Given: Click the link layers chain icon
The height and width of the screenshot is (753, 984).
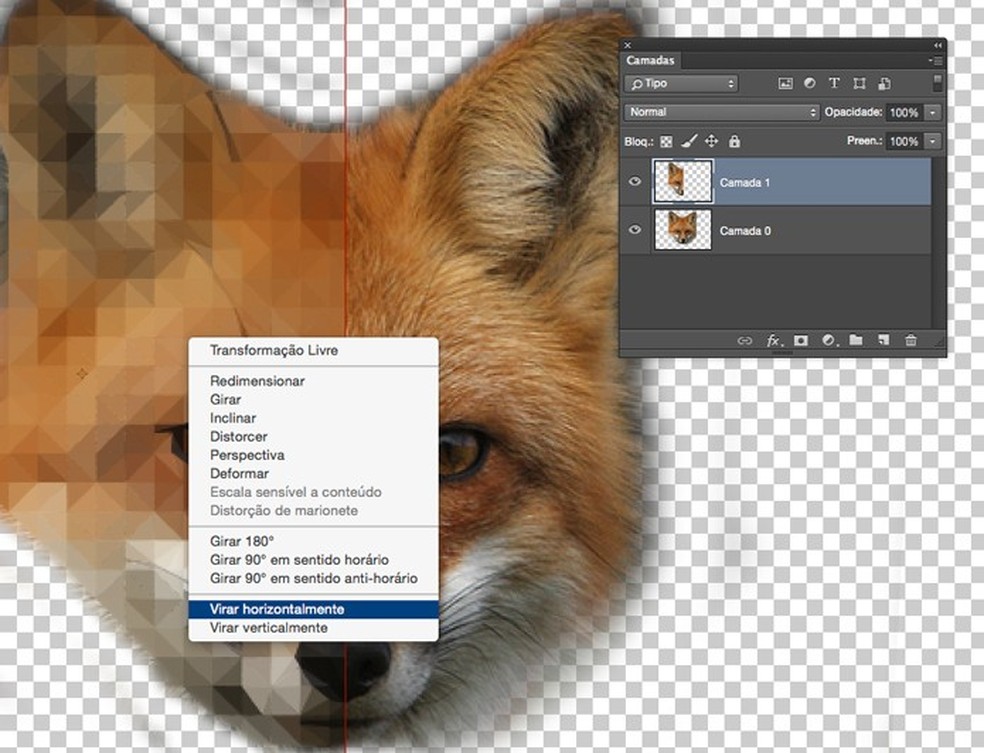Looking at the screenshot, I should coord(745,341).
